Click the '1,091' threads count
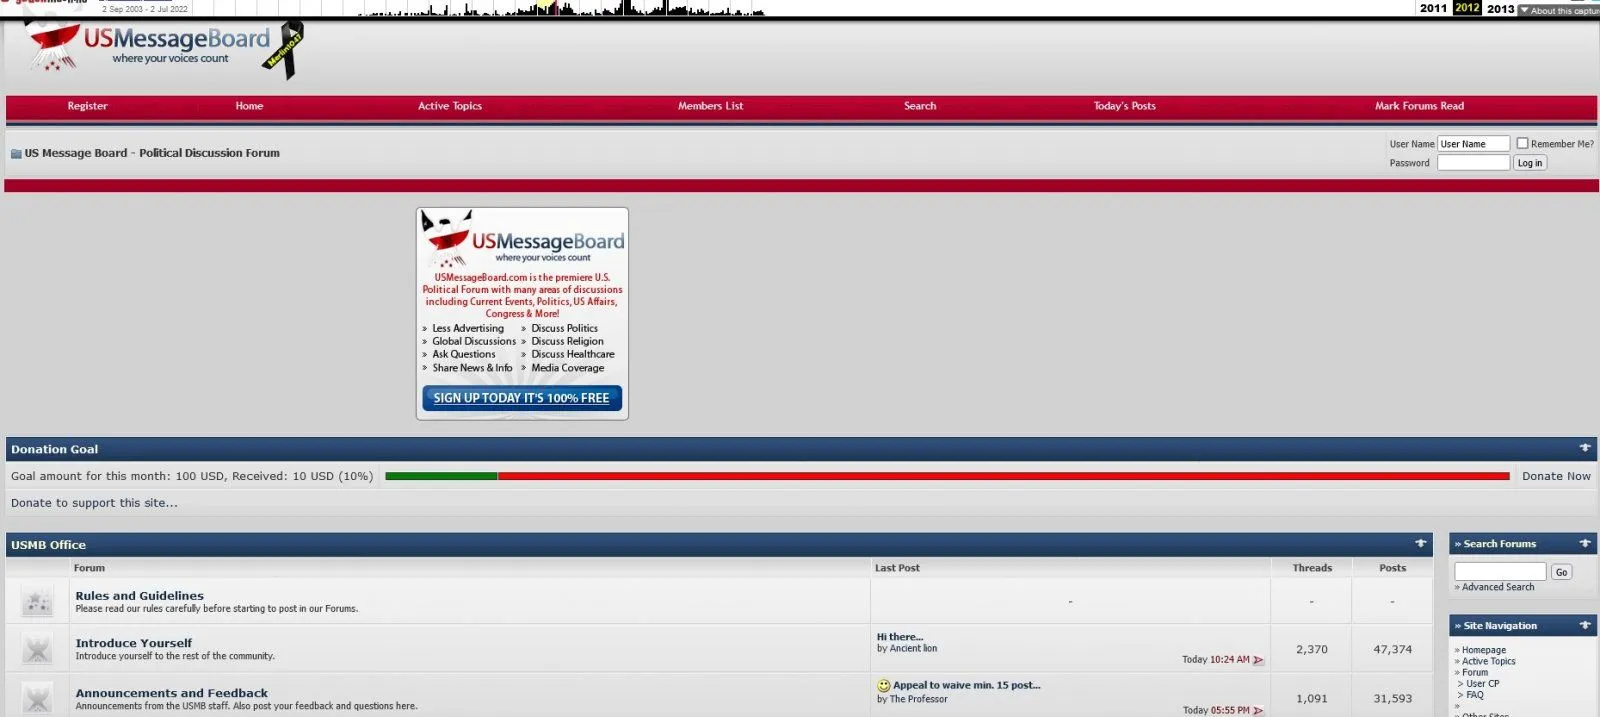Image resolution: width=1600 pixels, height=717 pixels. (1311, 699)
